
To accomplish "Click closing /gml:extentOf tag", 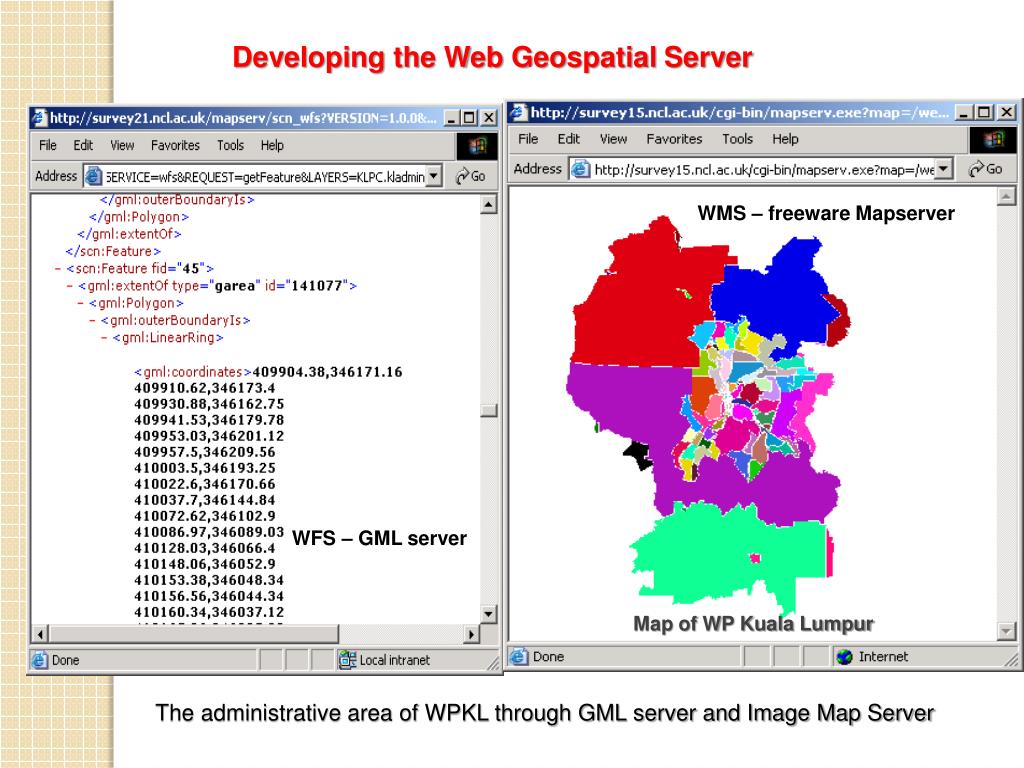I will [129, 234].
